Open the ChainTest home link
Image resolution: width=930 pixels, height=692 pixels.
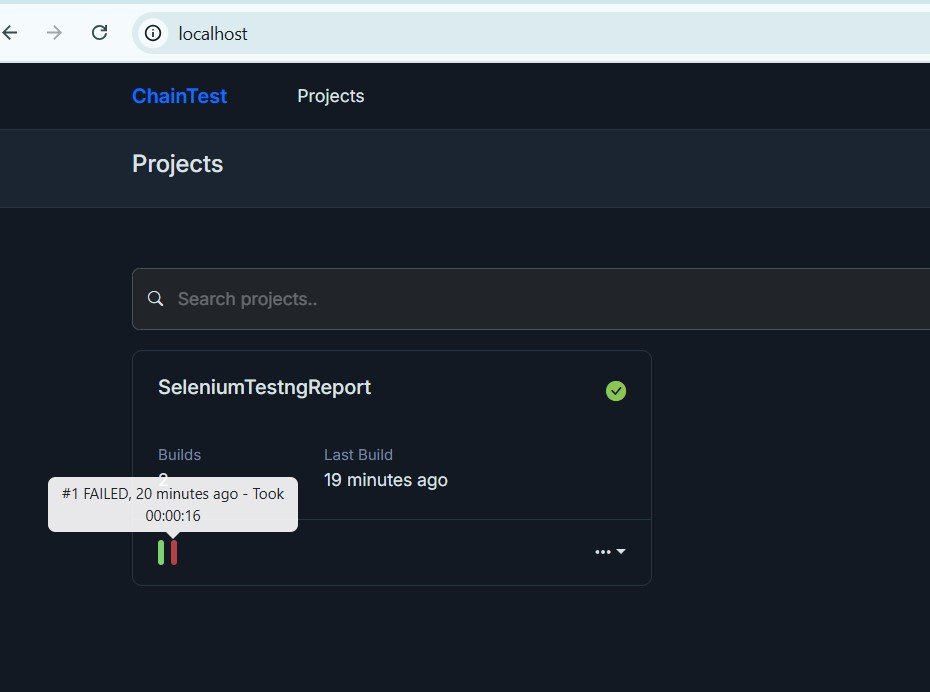tap(179, 96)
